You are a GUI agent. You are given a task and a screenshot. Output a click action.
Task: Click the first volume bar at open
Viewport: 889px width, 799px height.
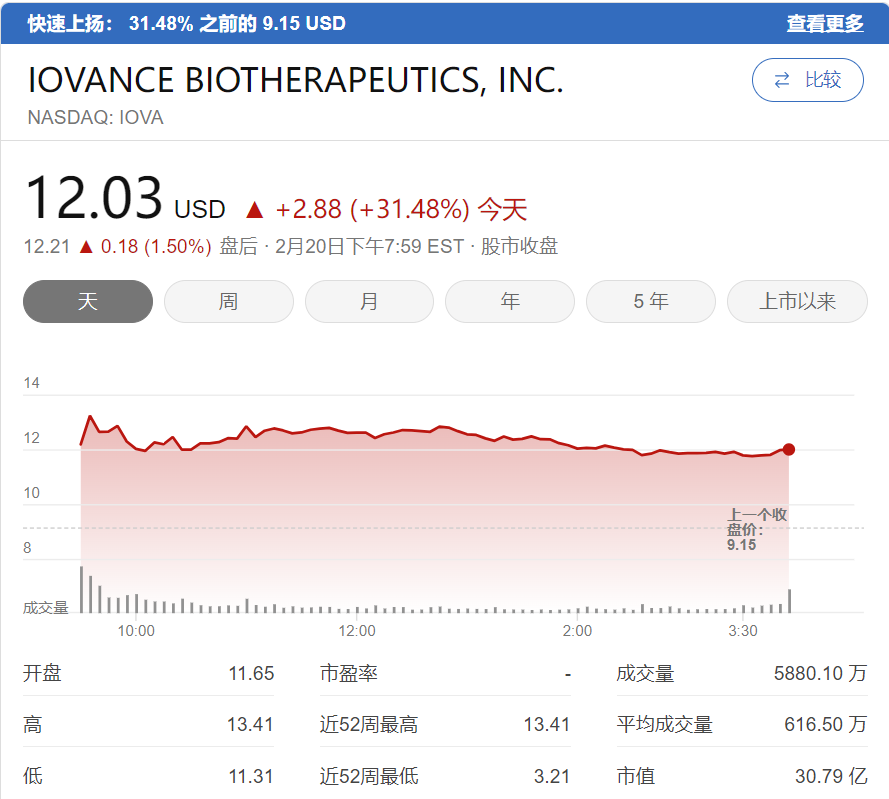point(82,589)
